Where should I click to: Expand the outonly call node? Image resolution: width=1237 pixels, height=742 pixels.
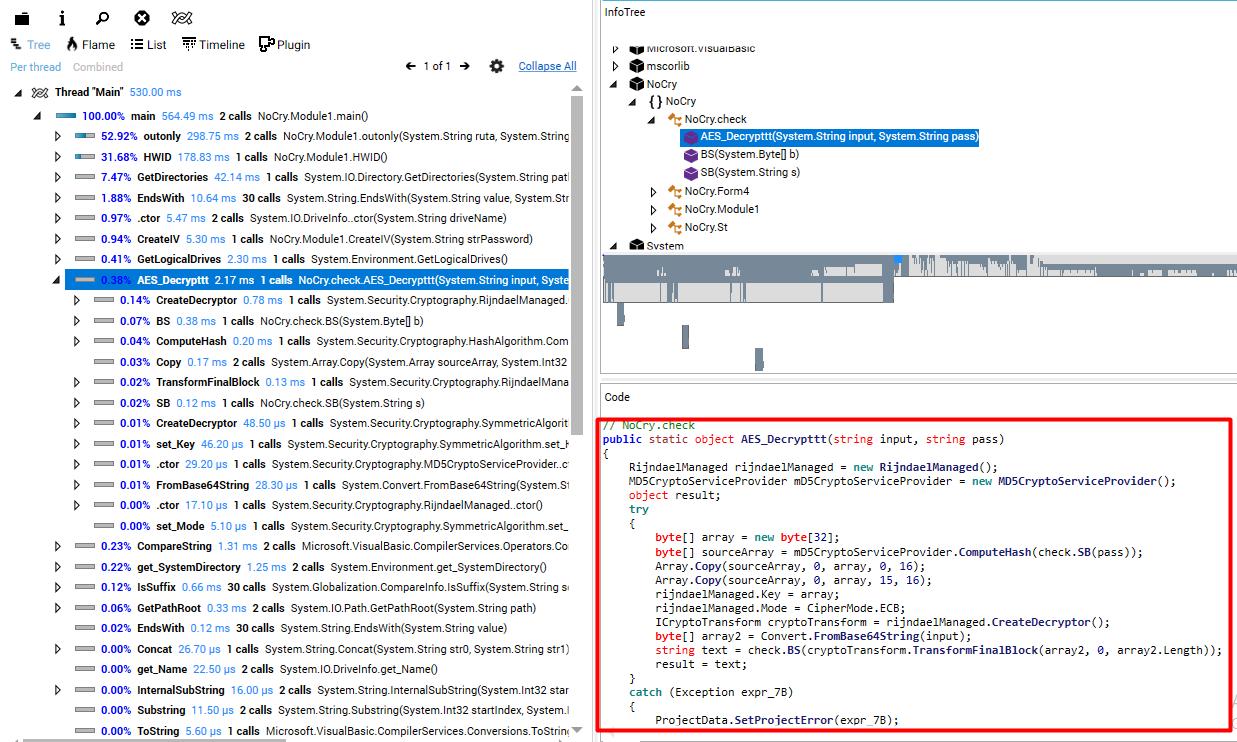pyautogui.click(x=58, y=136)
